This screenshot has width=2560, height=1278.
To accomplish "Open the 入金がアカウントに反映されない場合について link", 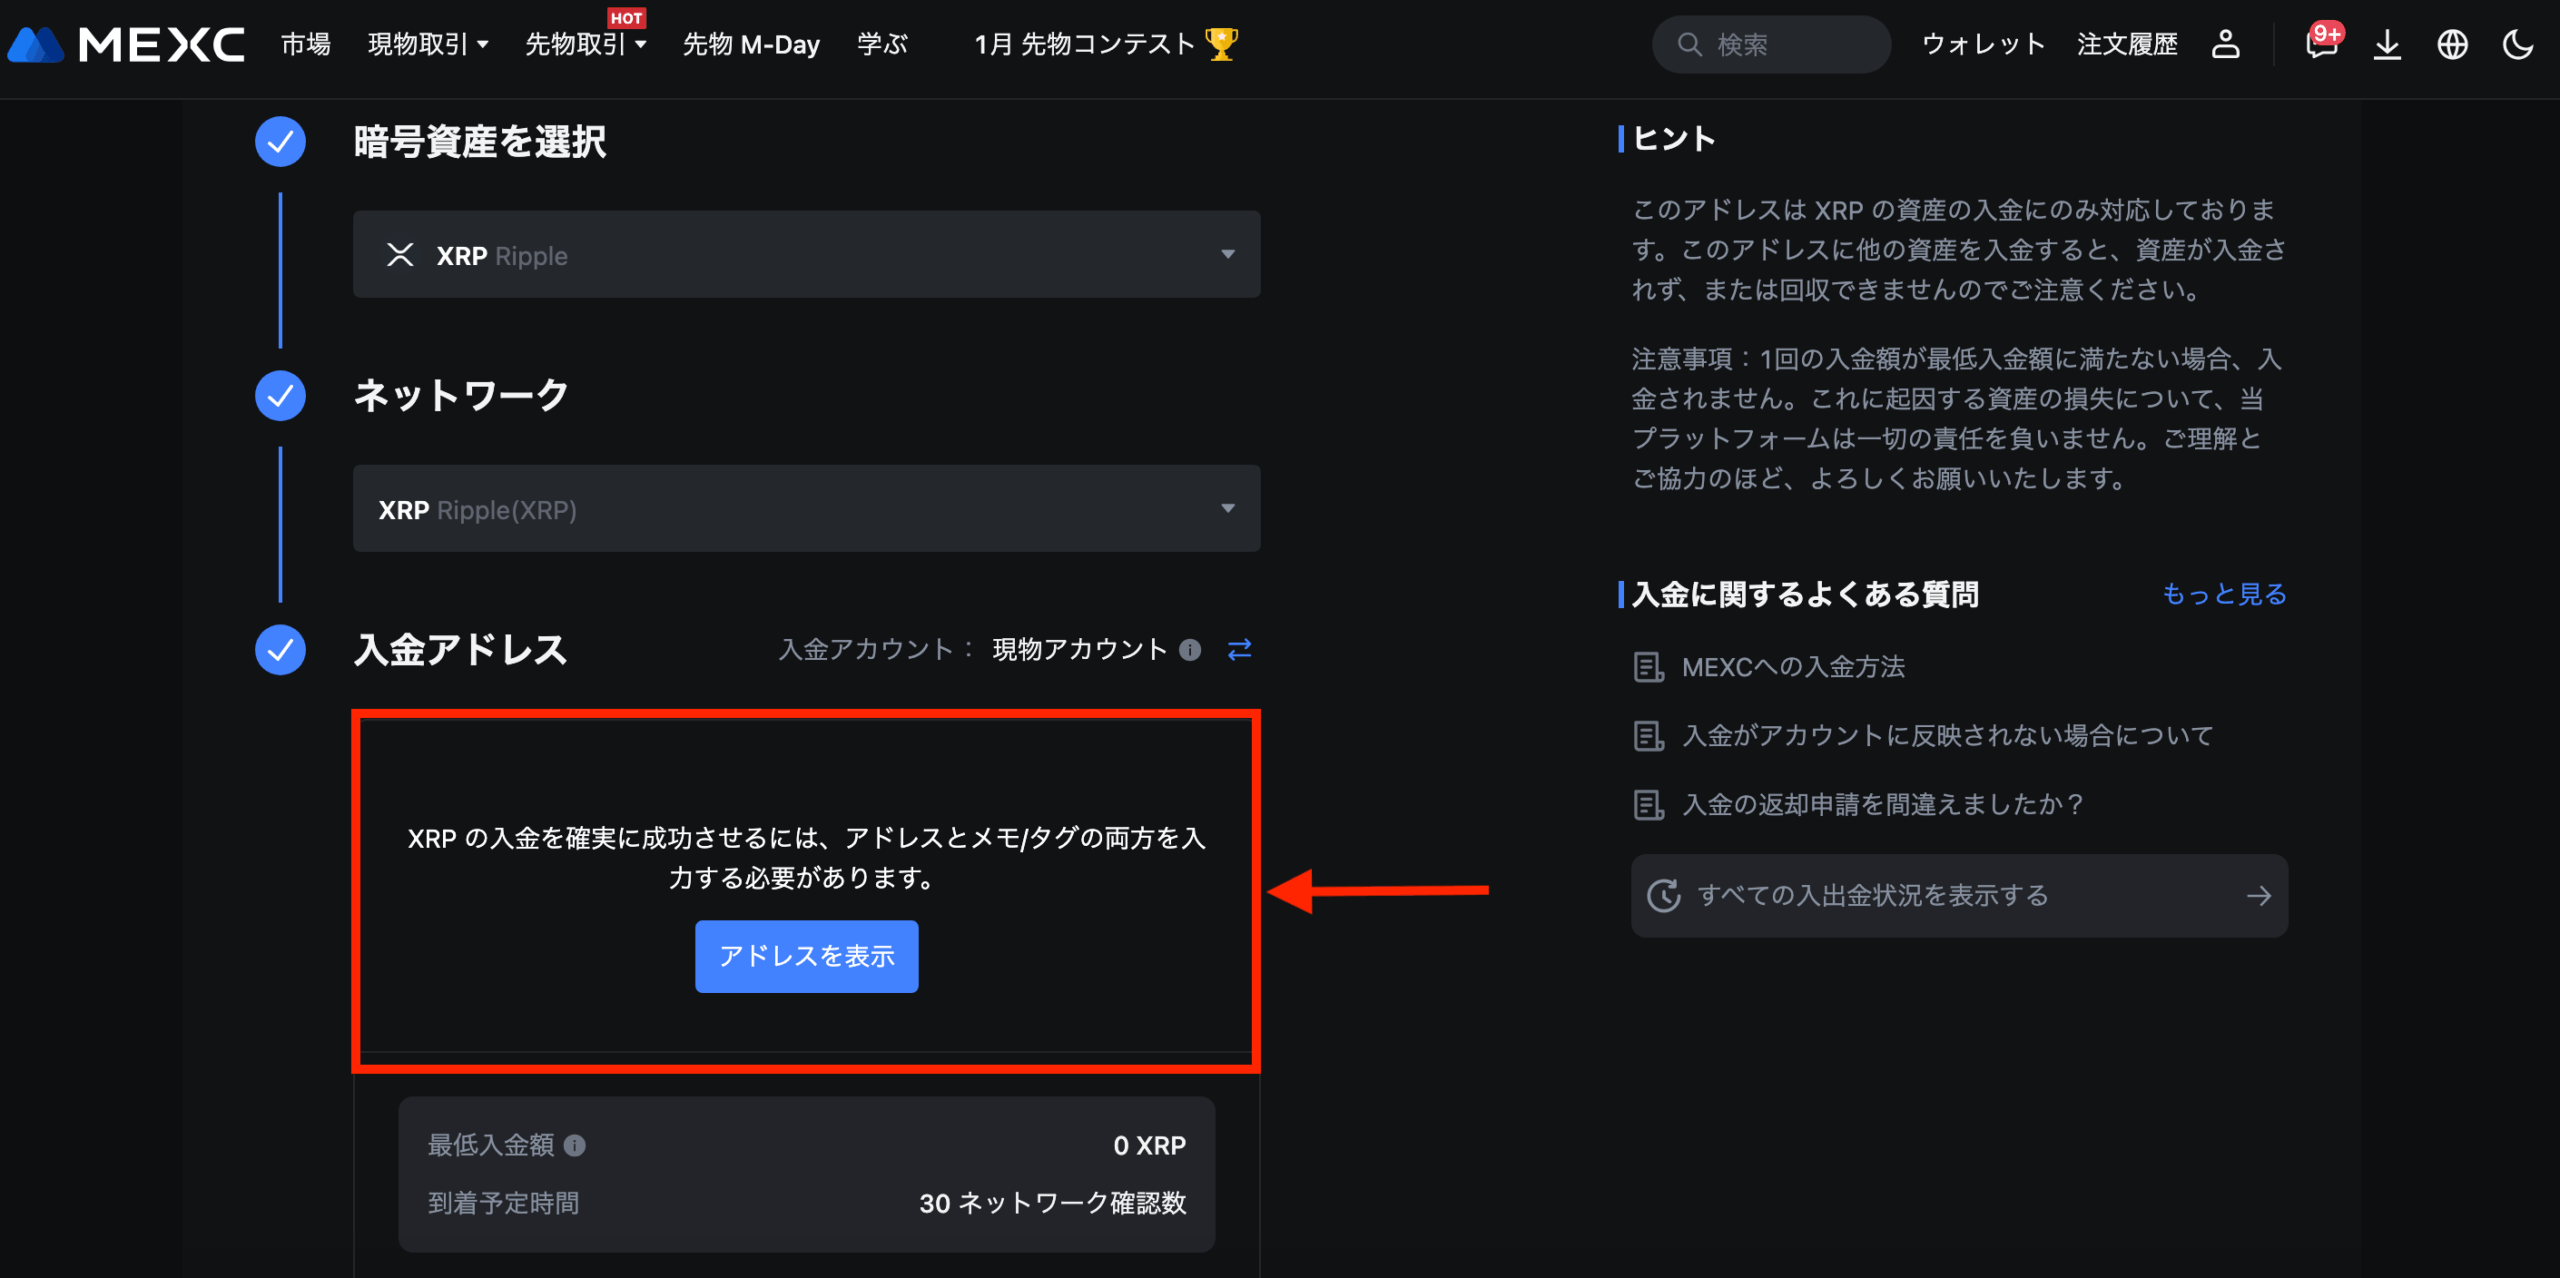I will pos(1947,736).
